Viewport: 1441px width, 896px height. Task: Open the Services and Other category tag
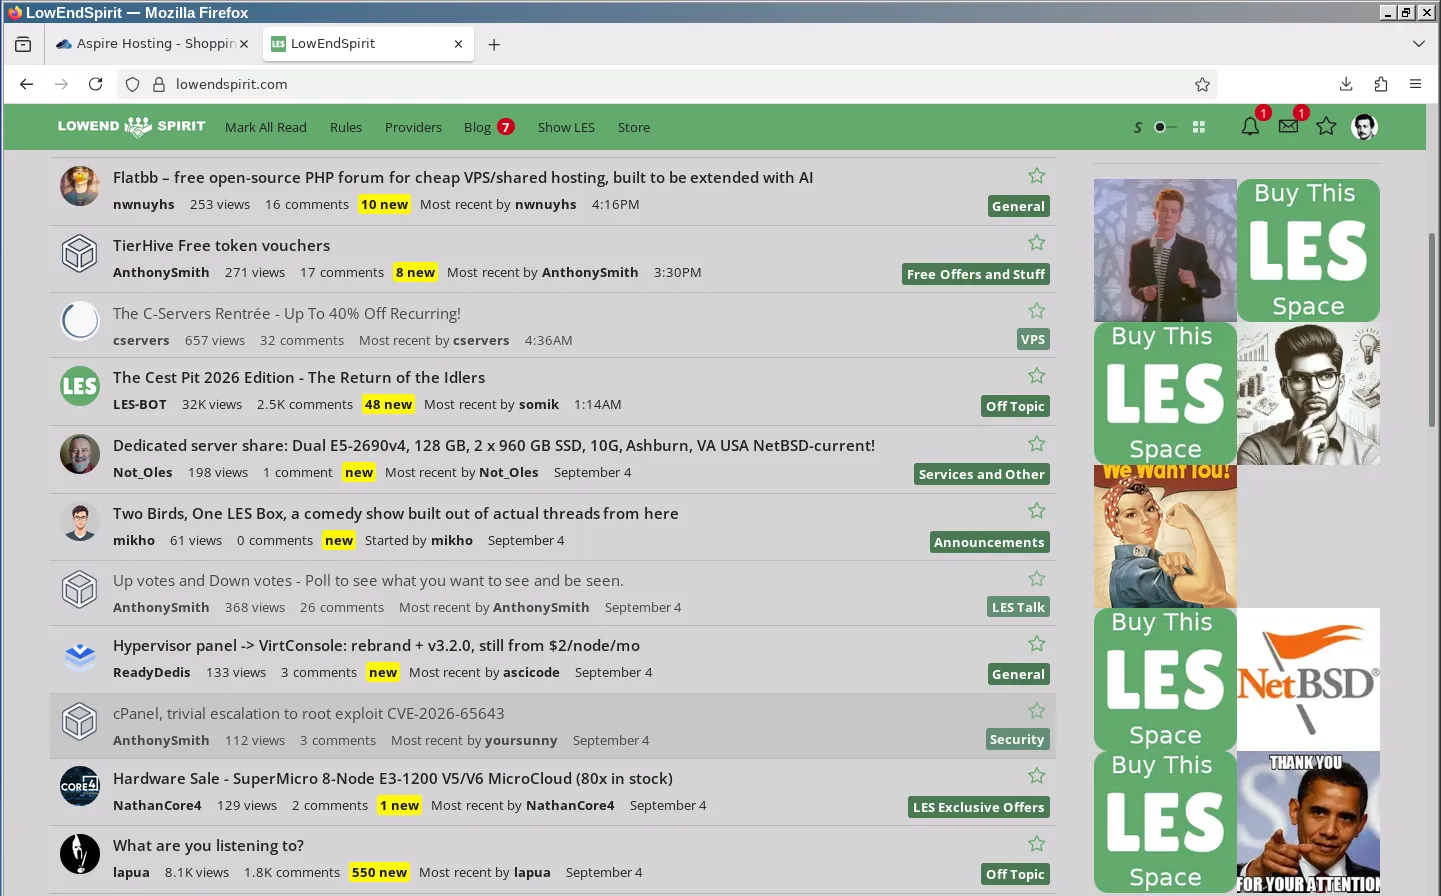tap(982, 474)
